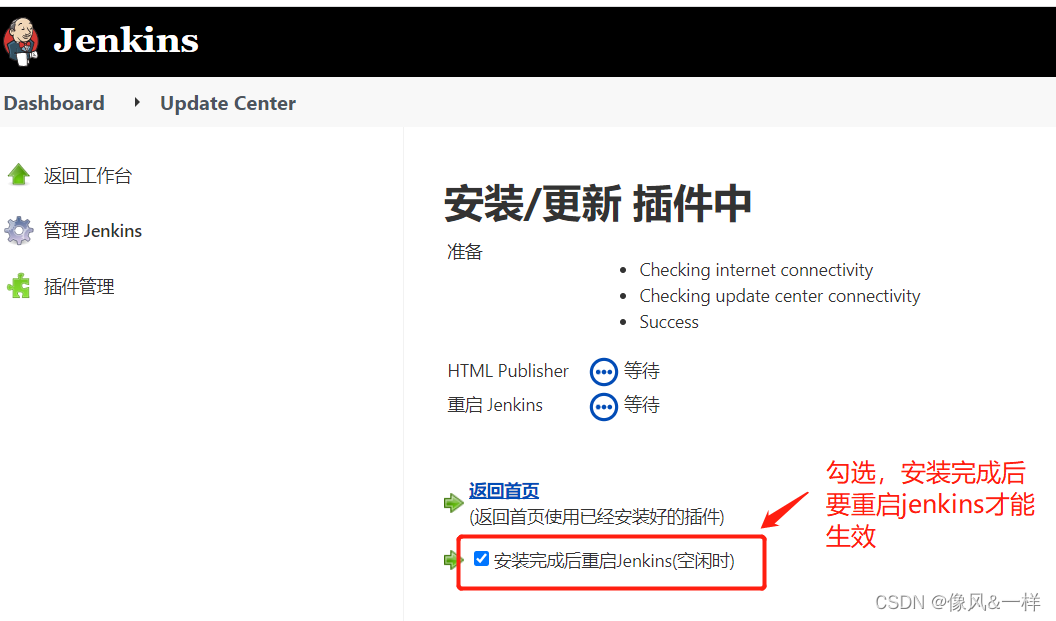Click the green arrow icon beside 返回首页

[453, 502]
